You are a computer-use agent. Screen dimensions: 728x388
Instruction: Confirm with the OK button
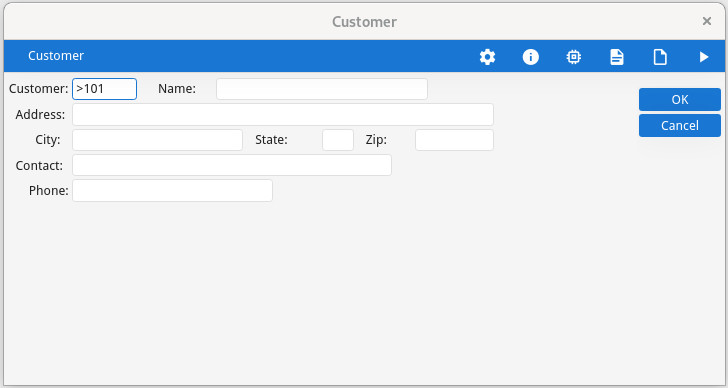[680, 99]
